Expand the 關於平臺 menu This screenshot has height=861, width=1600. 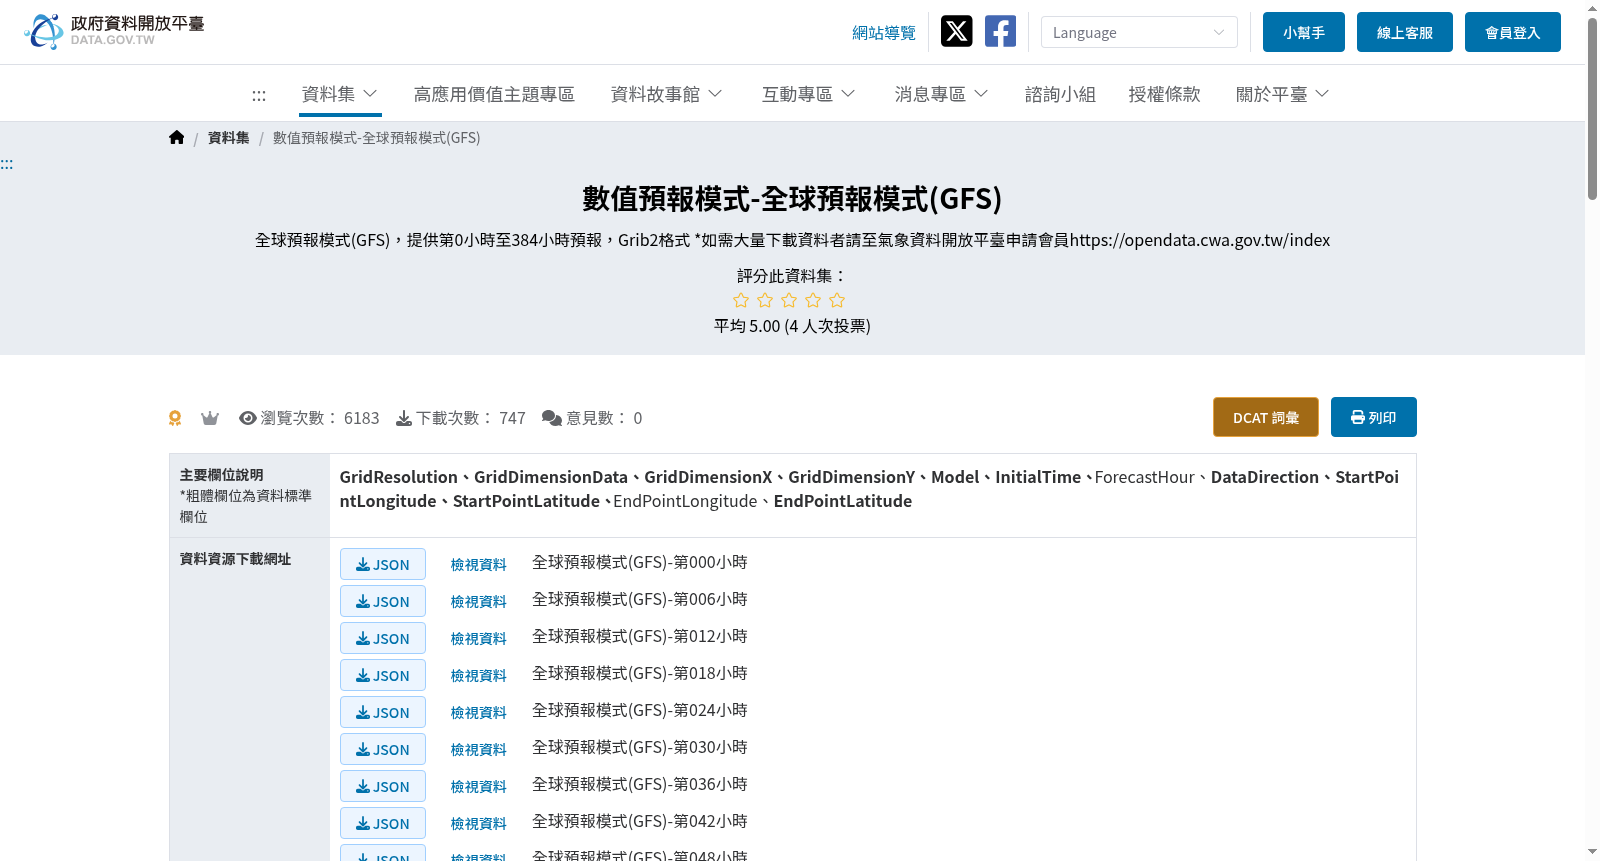tap(1283, 94)
